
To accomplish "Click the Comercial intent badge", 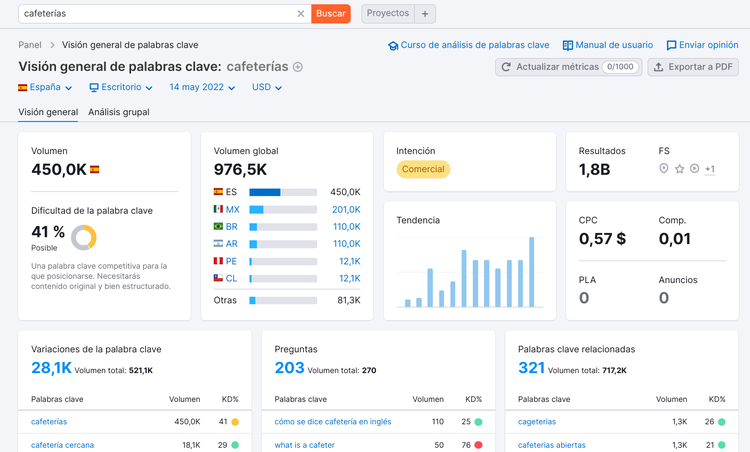I will click(423, 169).
